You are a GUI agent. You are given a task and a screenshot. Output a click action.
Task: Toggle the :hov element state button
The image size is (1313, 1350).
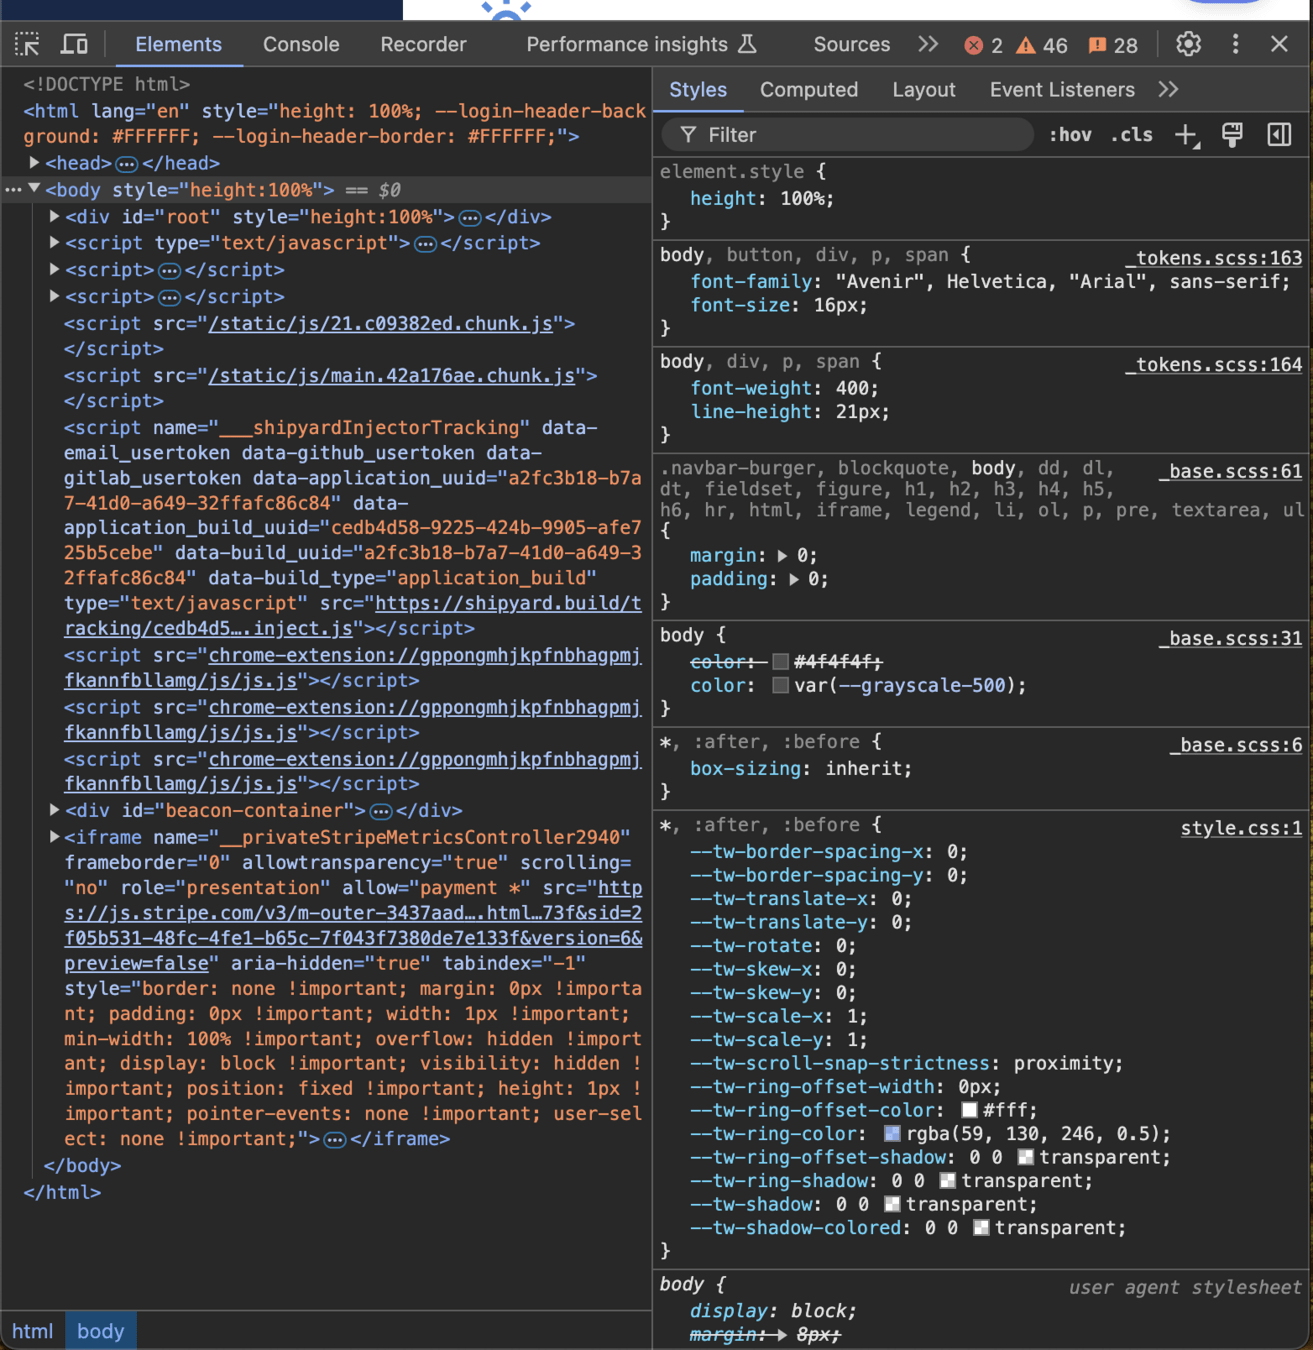tap(1070, 135)
